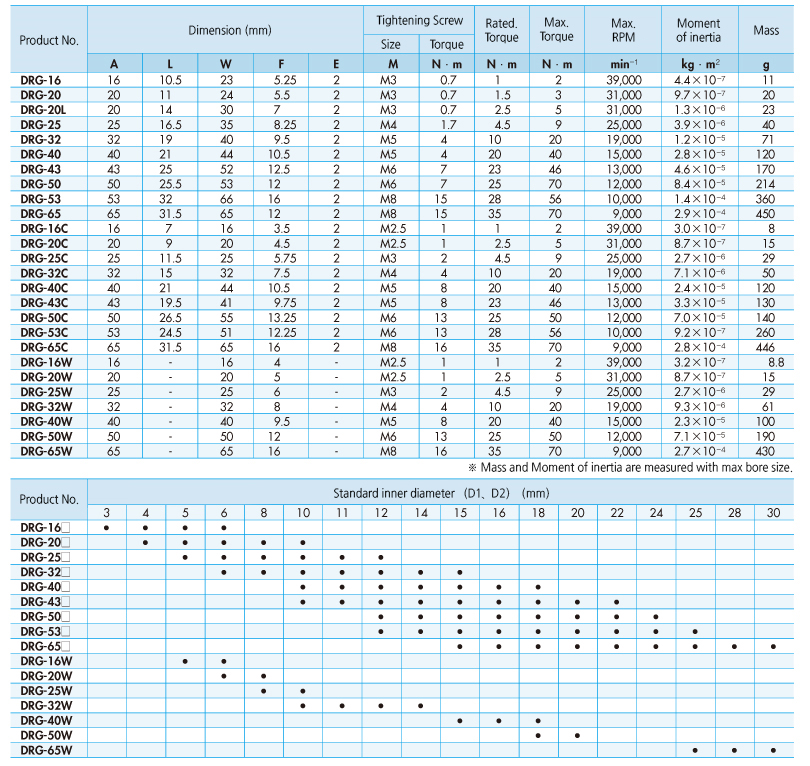This screenshot has width=810, height=766.
Task: Select the 25 mm dot in DRG-53□ row
Action: (x=695, y=632)
